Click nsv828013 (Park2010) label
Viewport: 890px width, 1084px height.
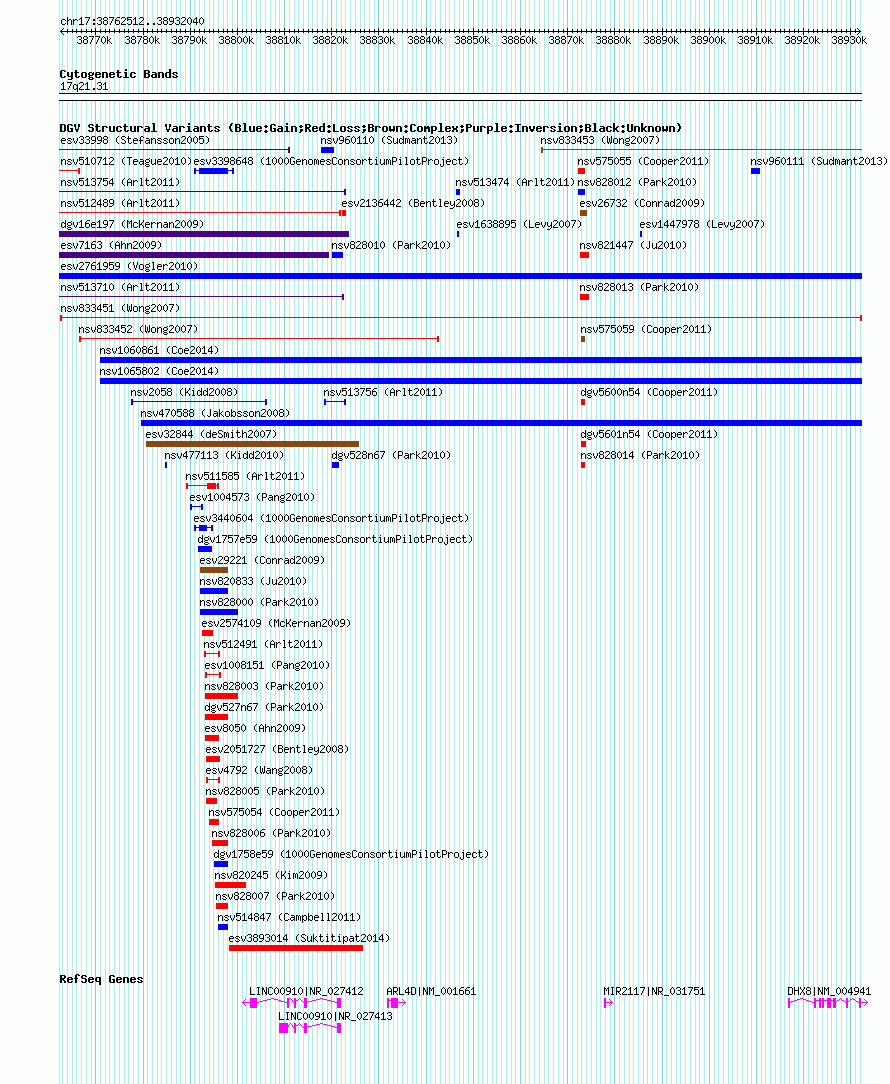click(x=639, y=287)
